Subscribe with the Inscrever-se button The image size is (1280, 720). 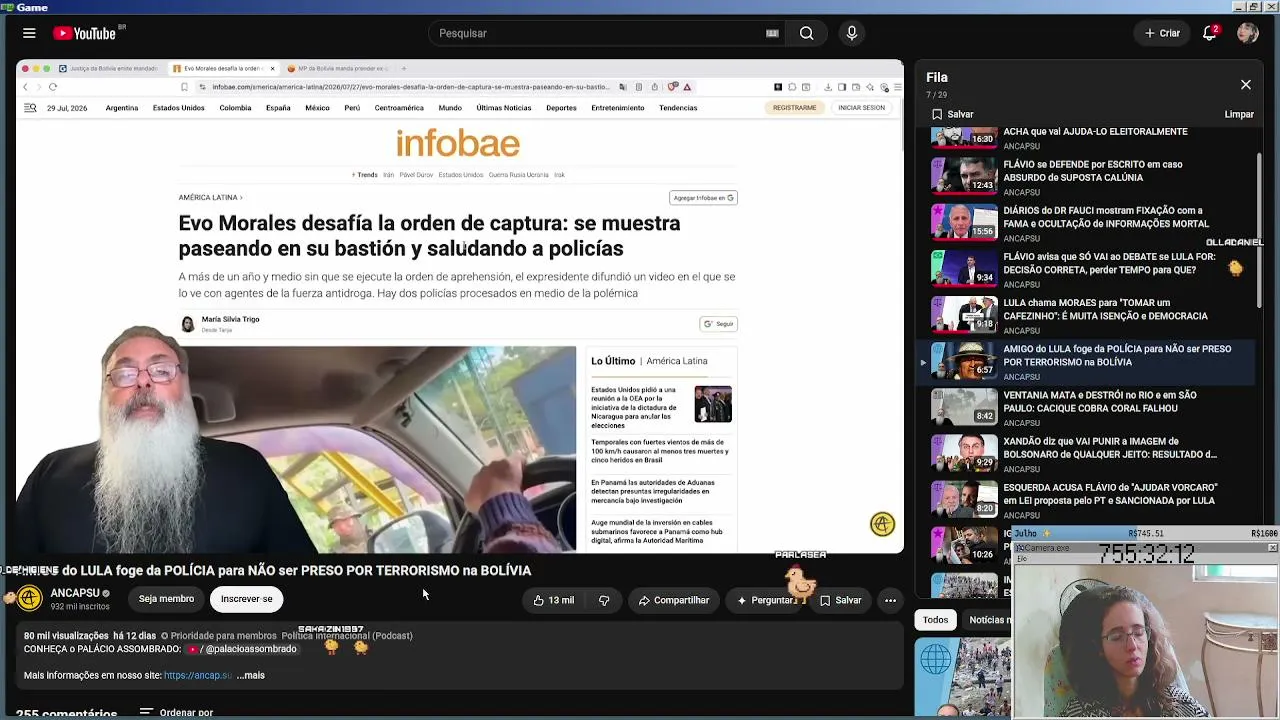[x=246, y=599]
